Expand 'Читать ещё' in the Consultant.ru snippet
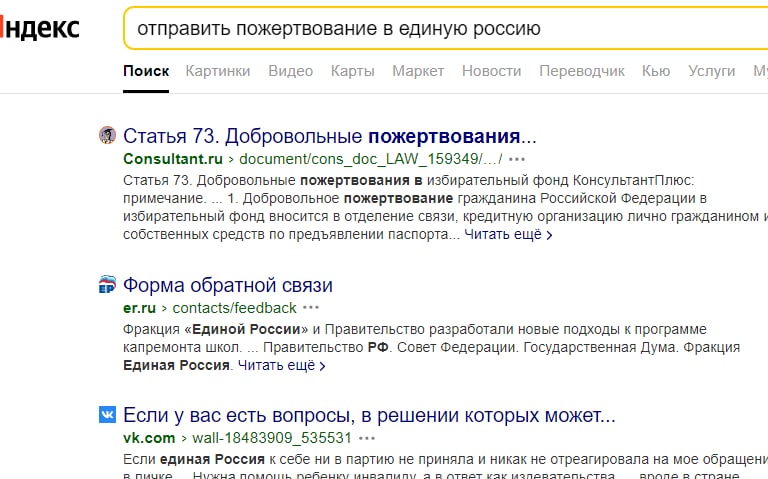 pos(508,235)
